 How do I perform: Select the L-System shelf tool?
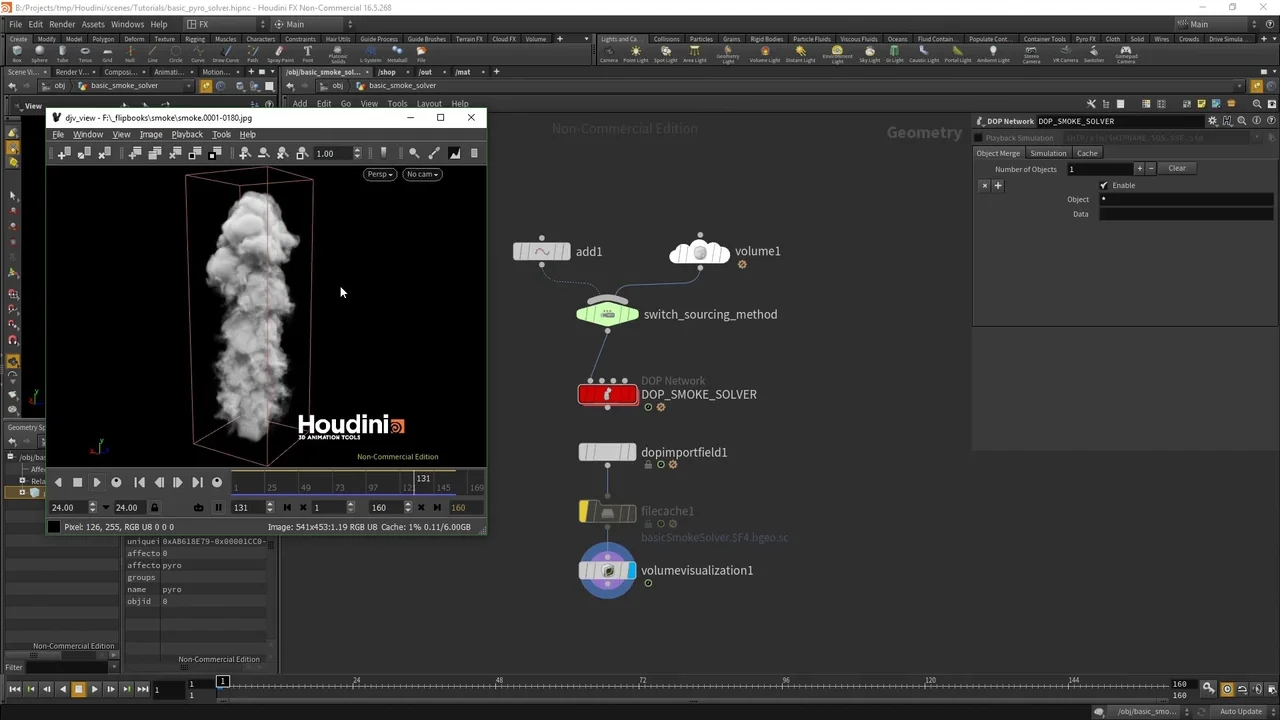[x=370, y=53]
